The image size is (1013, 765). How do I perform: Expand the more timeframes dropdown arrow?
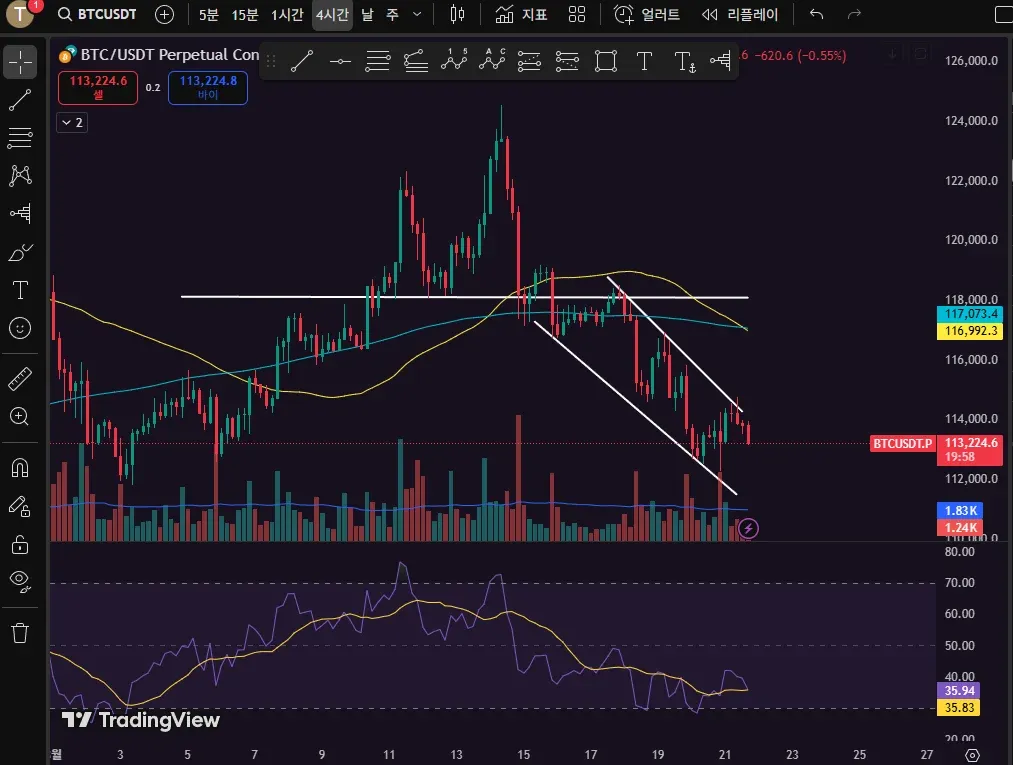click(x=417, y=14)
